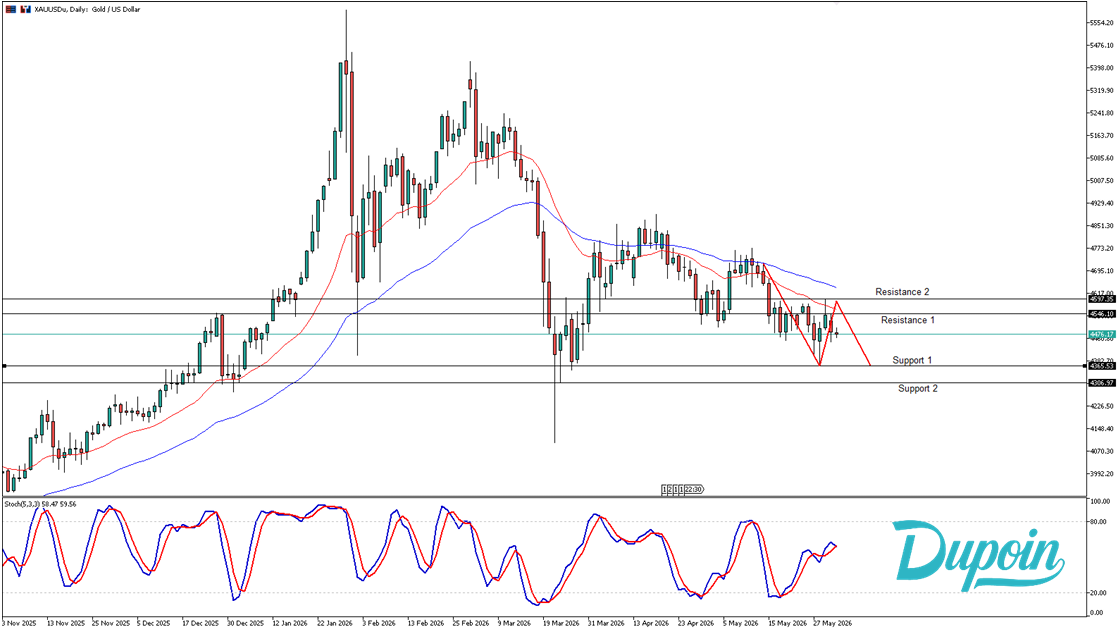Click the left handle of the Support 1 line
1120x631 pixels.
(x=4, y=366)
